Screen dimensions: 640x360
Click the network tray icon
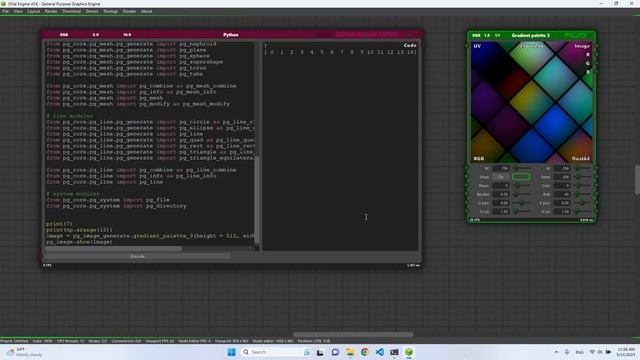[x=592, y=352]
